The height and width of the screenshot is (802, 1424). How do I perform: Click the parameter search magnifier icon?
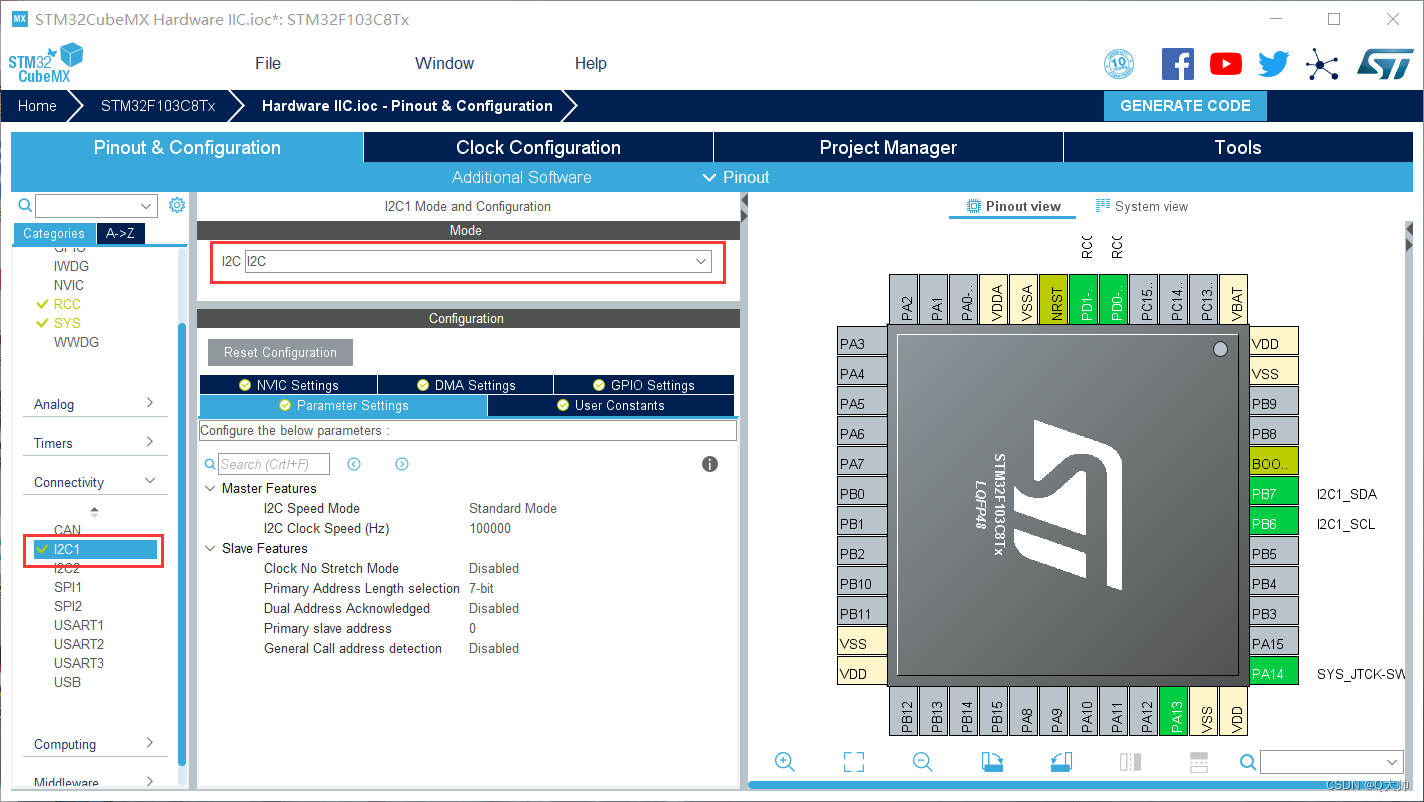(210, 464)
